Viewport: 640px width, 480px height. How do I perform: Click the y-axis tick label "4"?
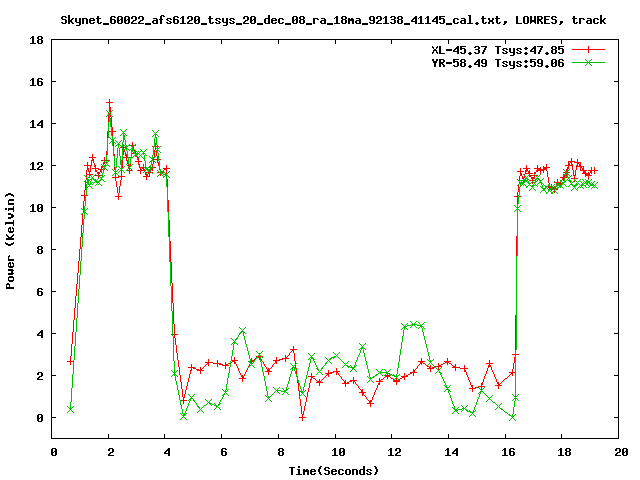tap(40, 334)
